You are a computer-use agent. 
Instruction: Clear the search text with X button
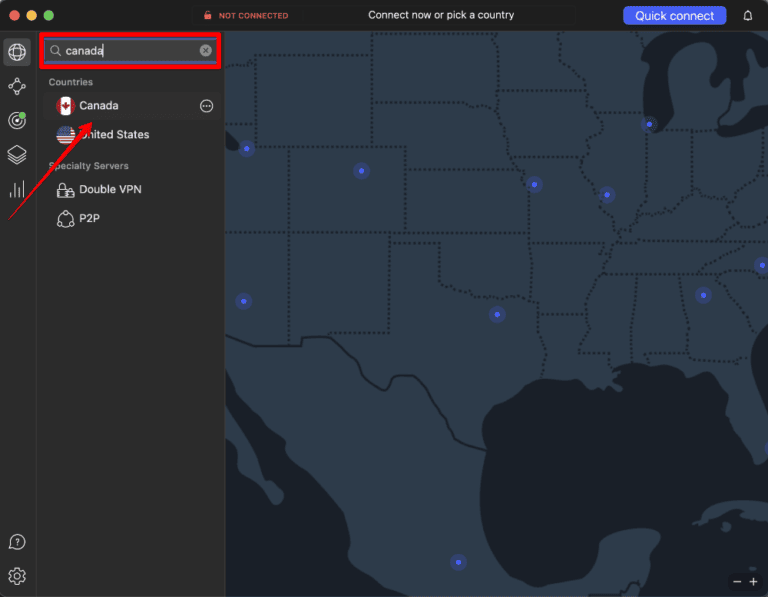coord(206,50)
